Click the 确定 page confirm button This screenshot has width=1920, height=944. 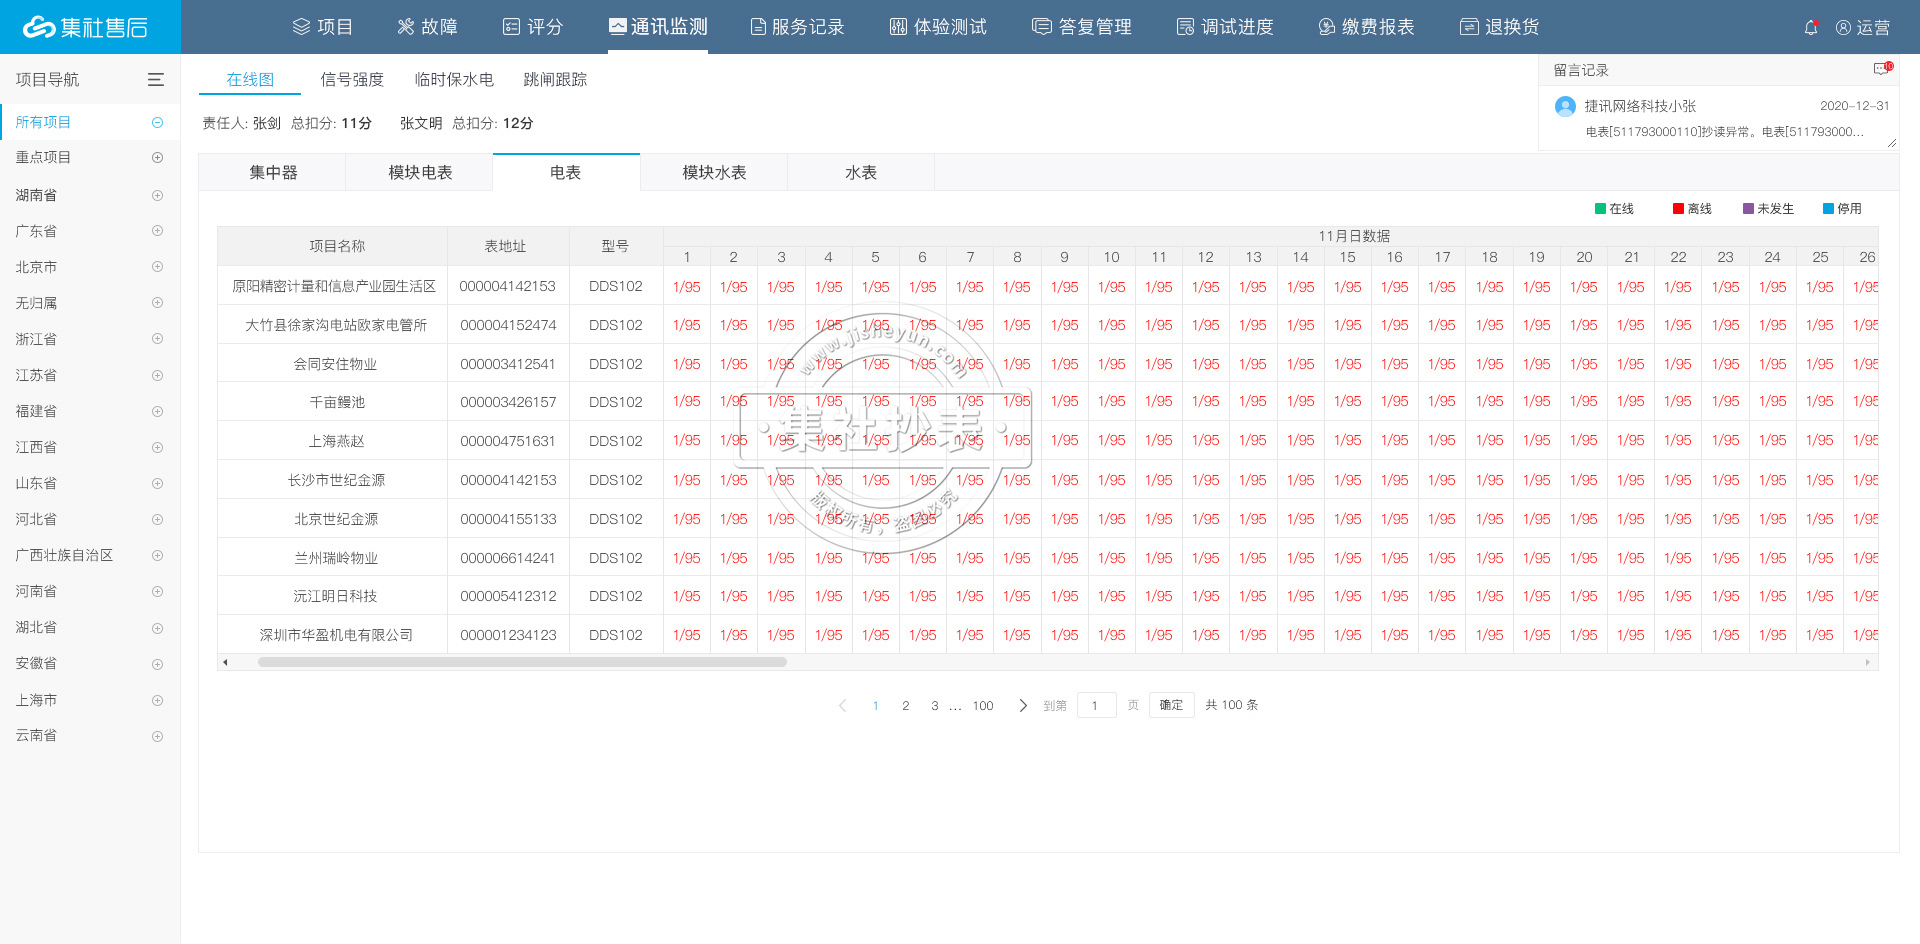tap(1170, 705)
